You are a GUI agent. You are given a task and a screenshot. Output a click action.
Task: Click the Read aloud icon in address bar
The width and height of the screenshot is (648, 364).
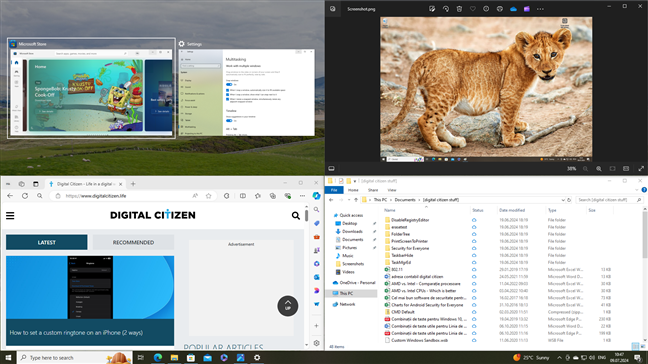point(195,196)
